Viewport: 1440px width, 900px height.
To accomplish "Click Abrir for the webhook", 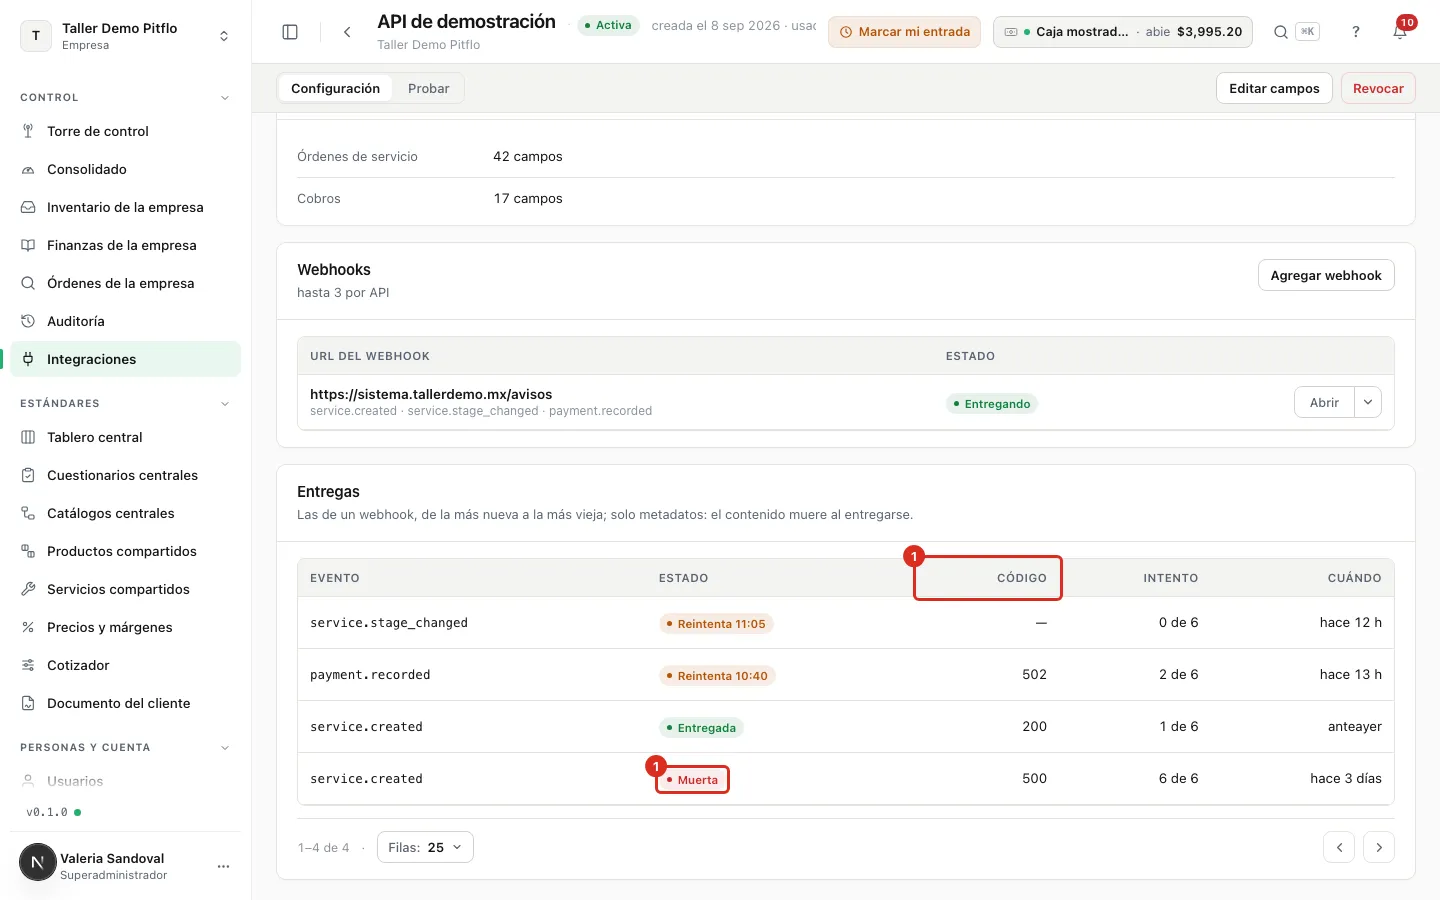I will point(1324,402).
